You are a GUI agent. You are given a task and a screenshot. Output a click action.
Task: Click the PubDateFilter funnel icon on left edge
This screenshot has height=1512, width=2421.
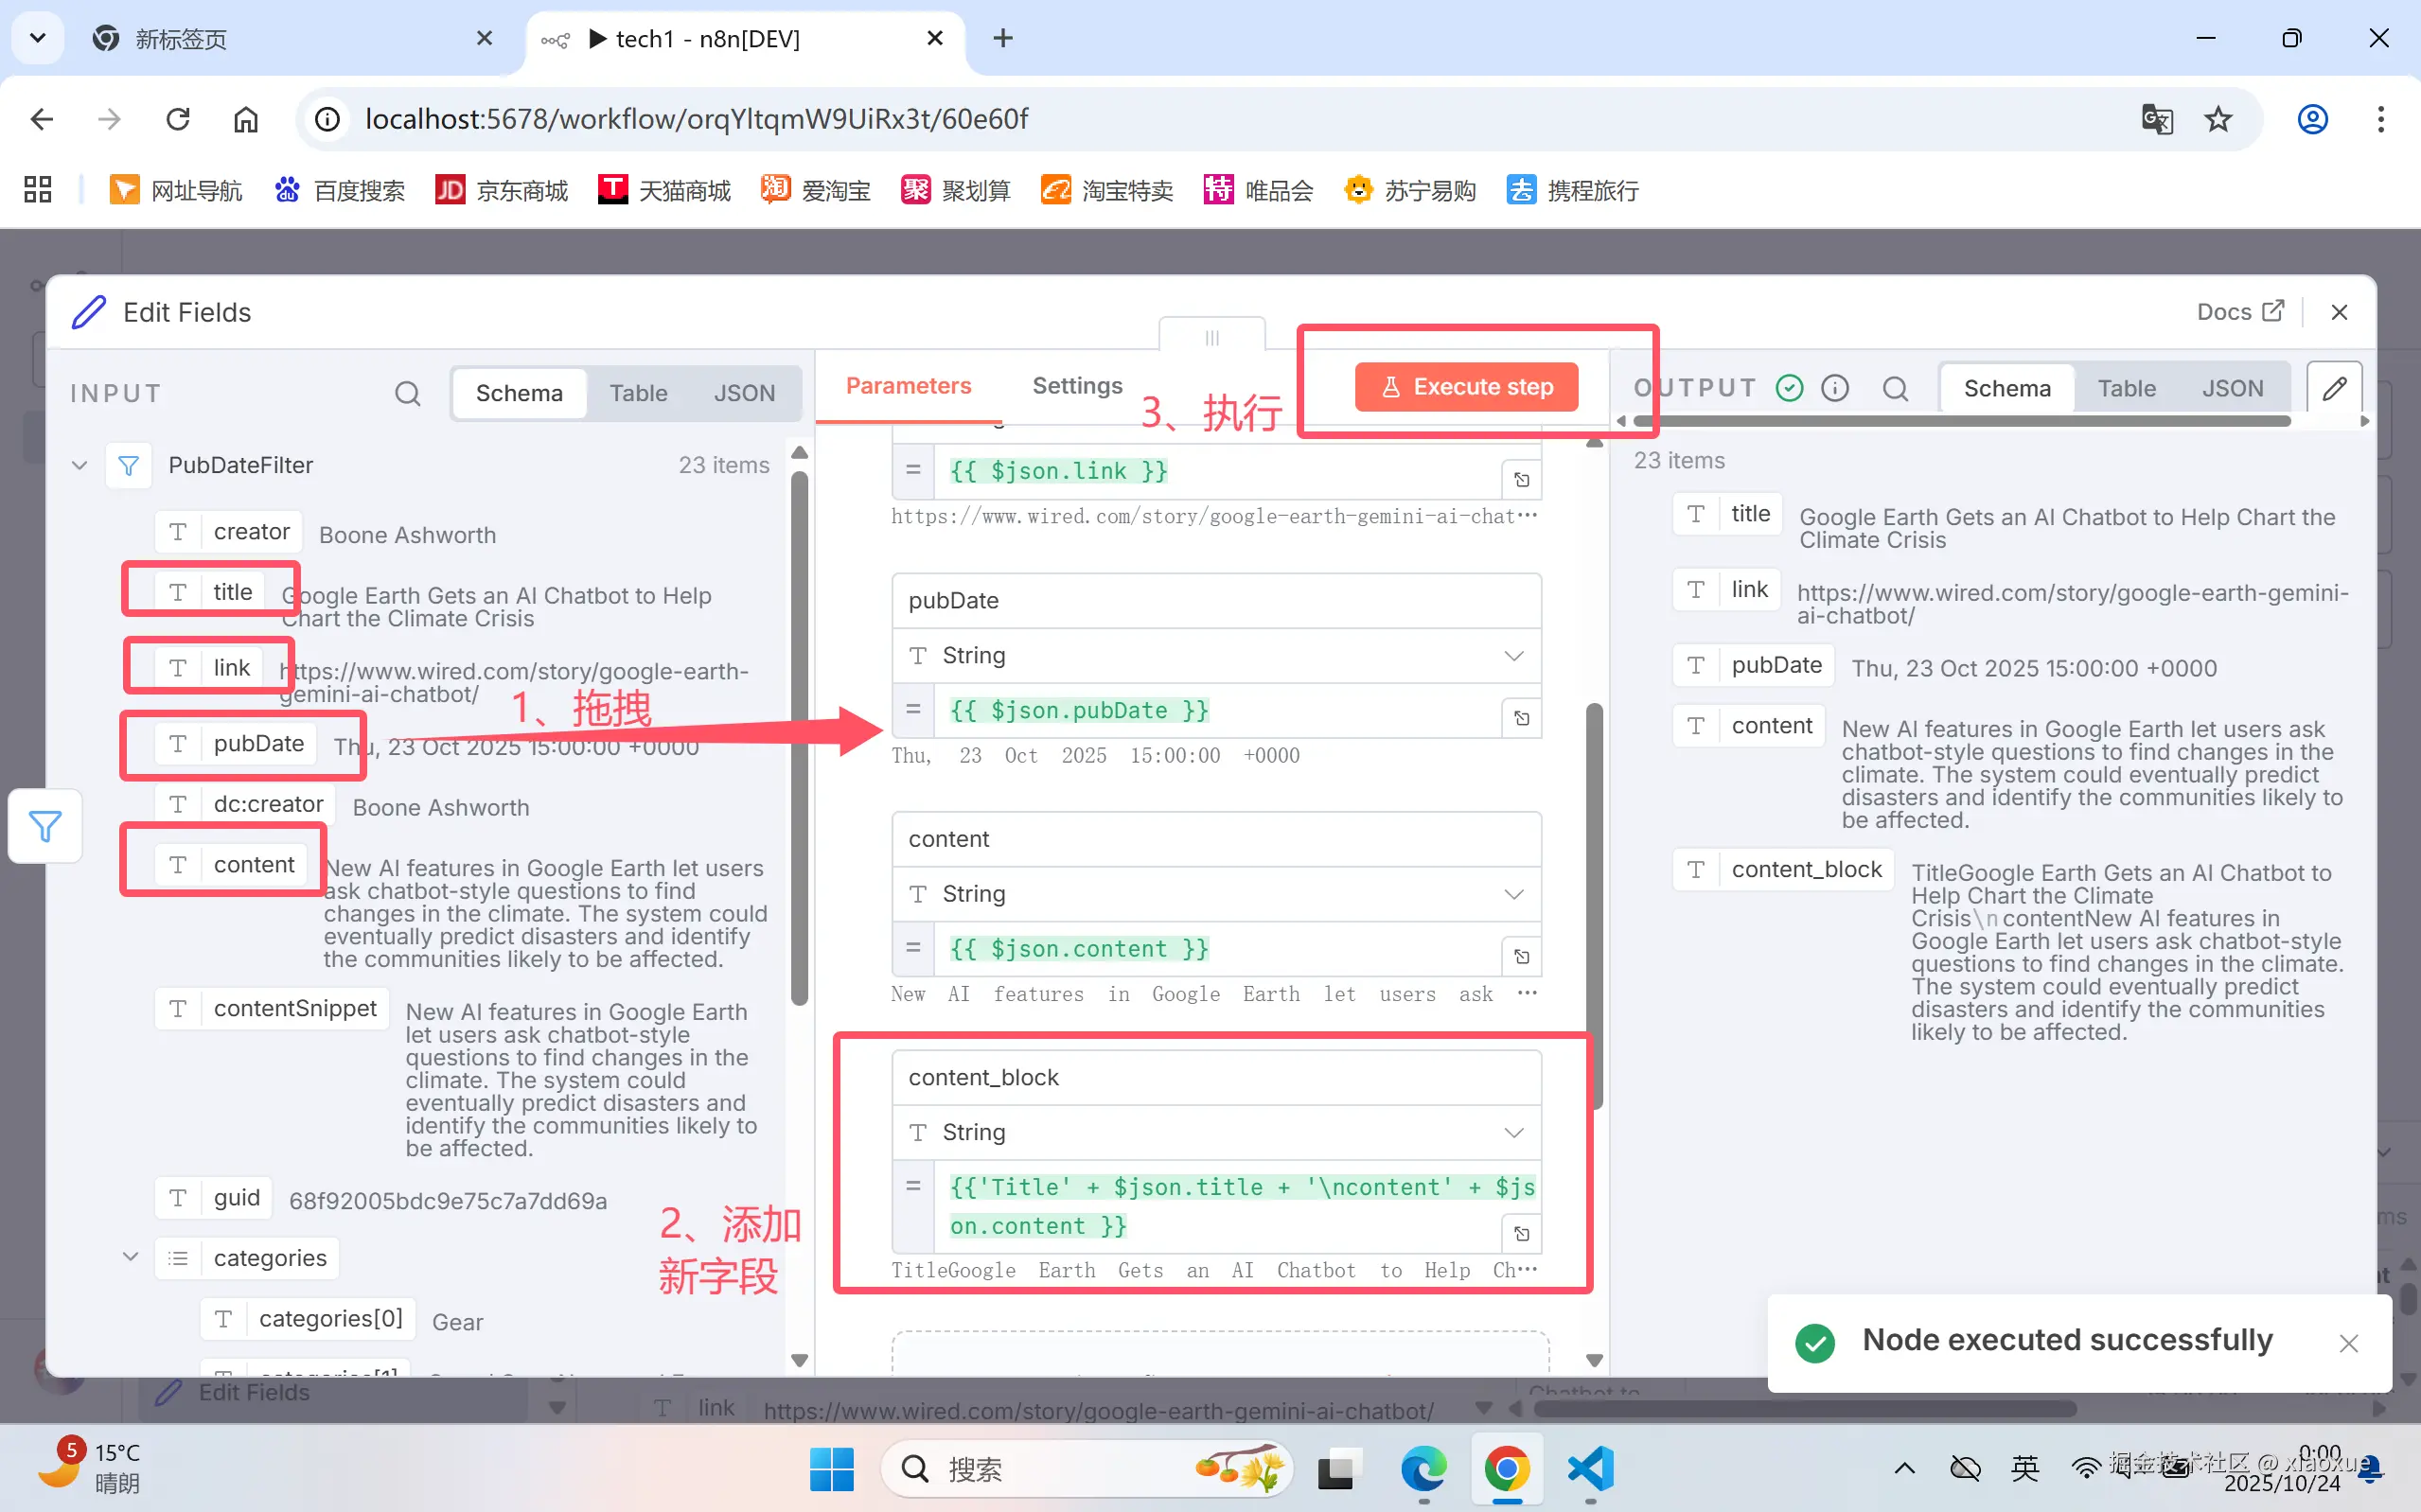pyautogui.click(x=45, y=826)
